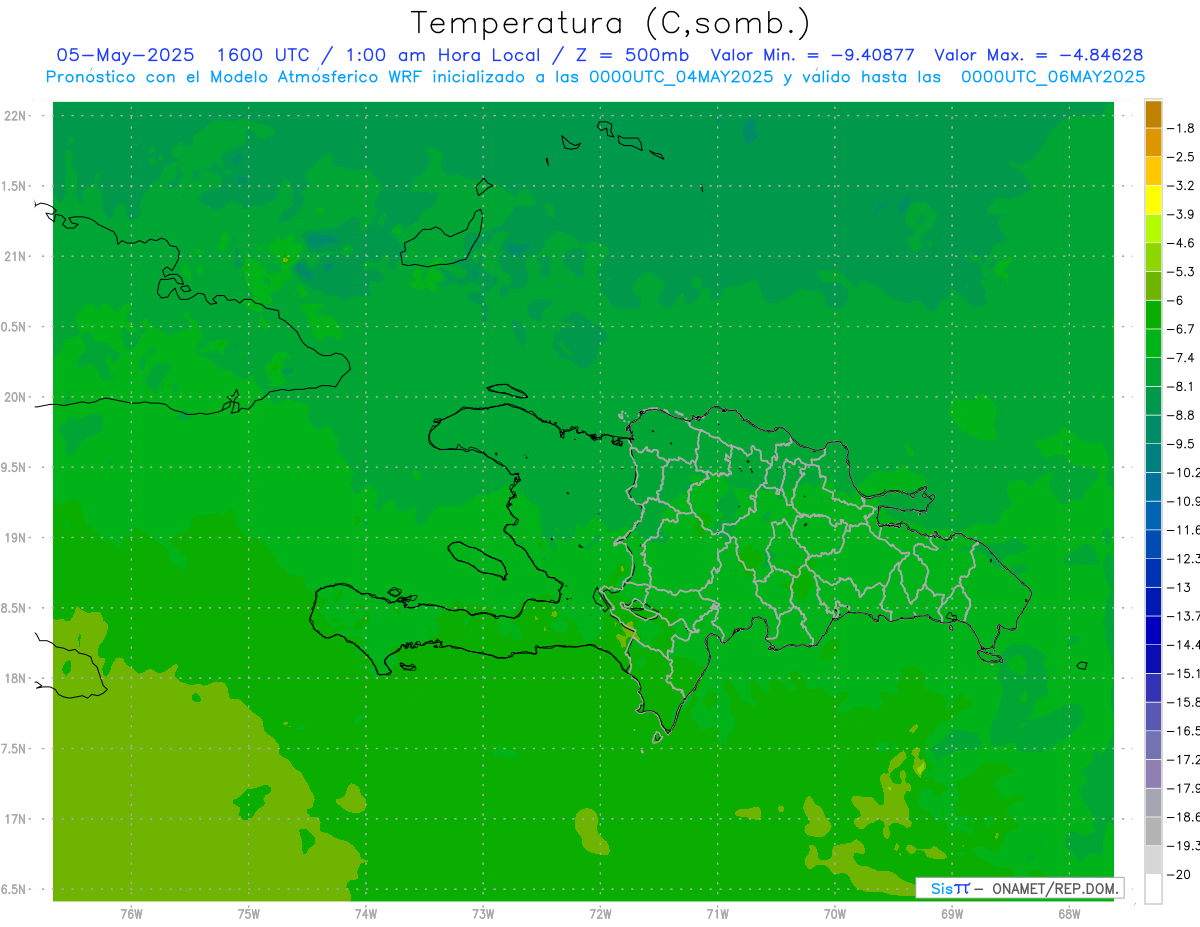Screen dimensions: 1200x927
Task: Click the '-8.8' colorbar value
Action: tap(1181, 414)
